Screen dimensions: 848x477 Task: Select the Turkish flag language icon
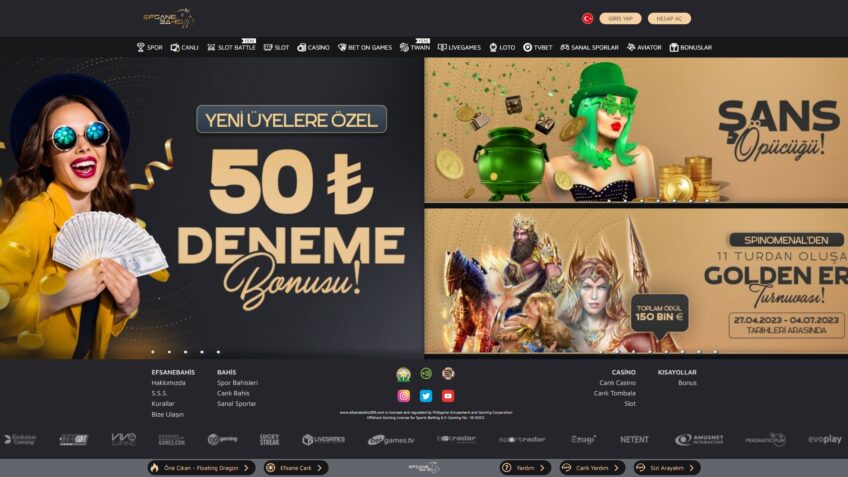coord(587,18)
